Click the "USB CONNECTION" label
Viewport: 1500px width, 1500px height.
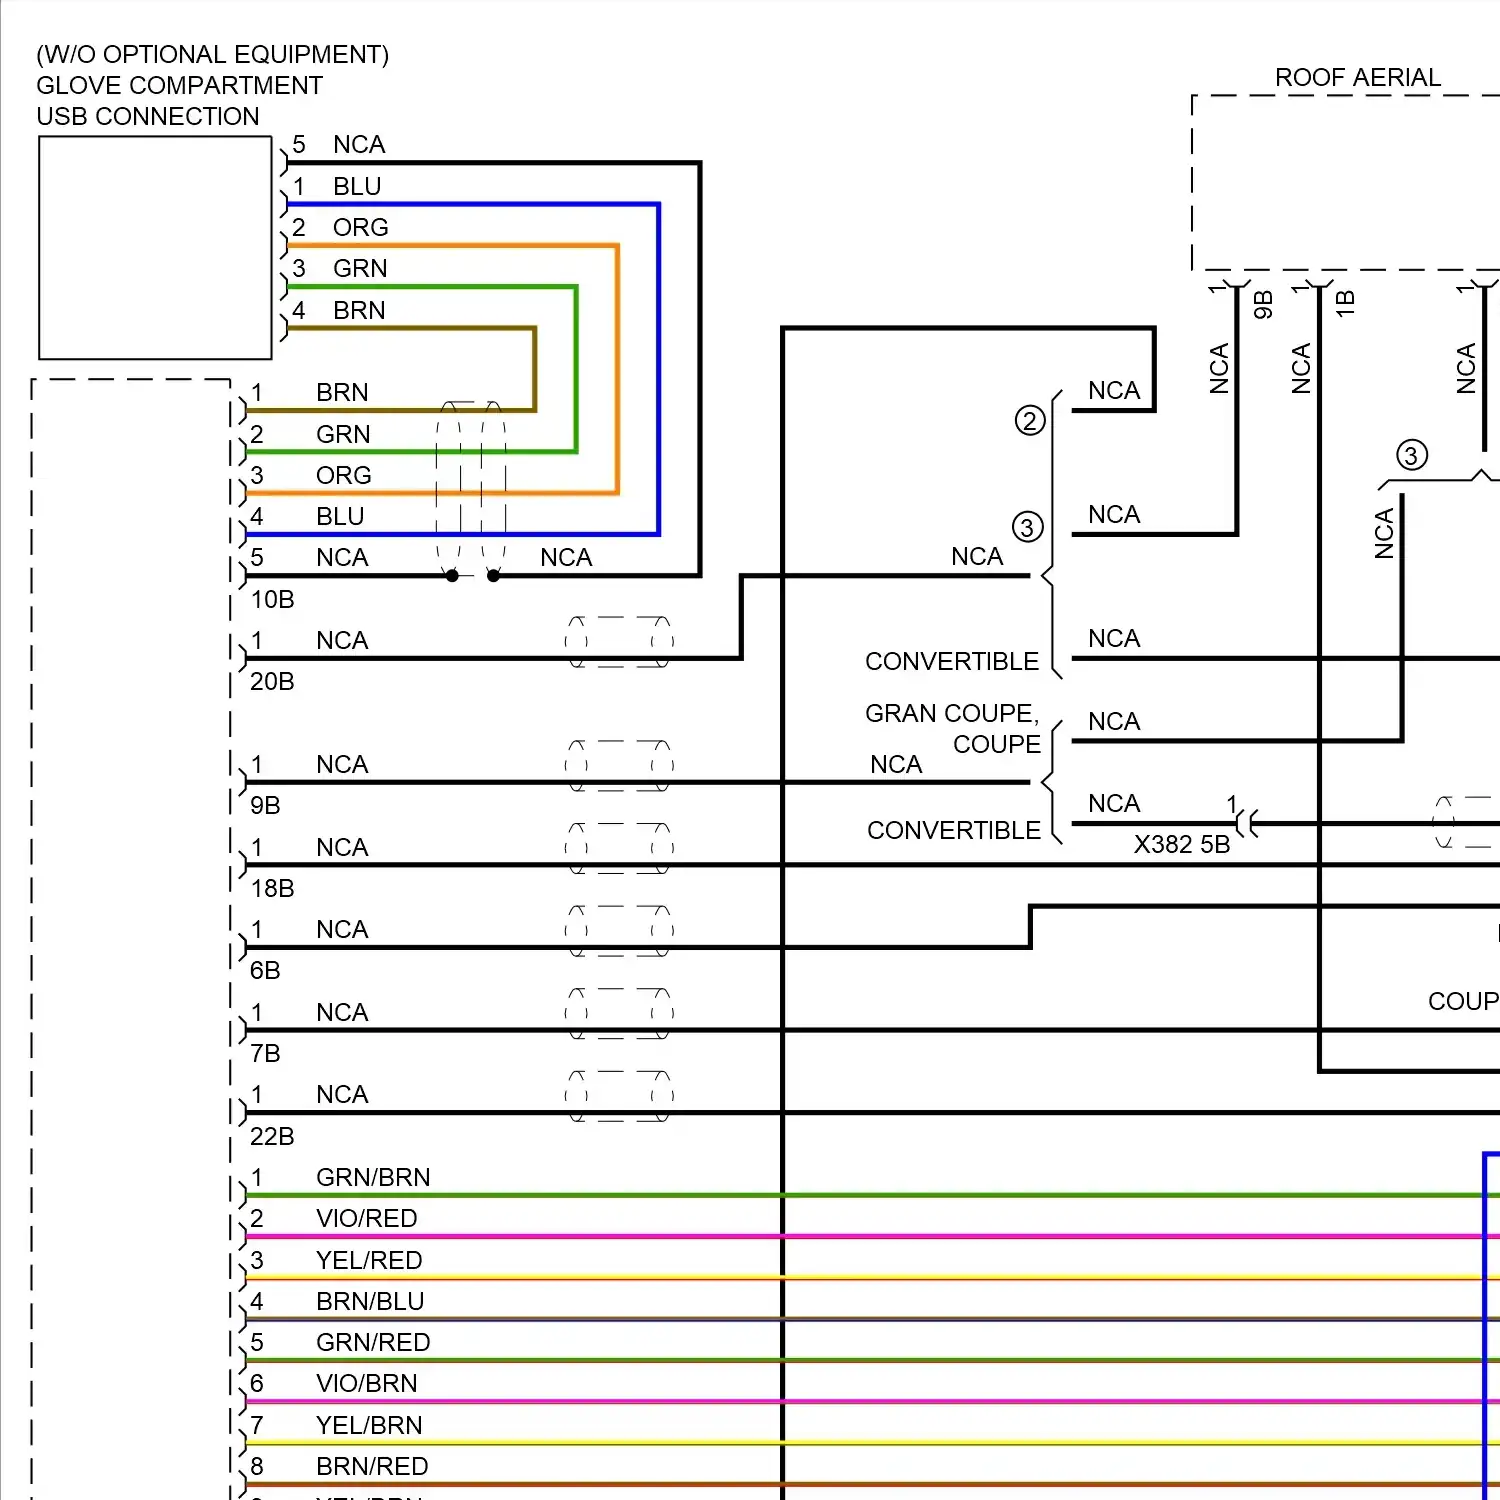[148, 116]
